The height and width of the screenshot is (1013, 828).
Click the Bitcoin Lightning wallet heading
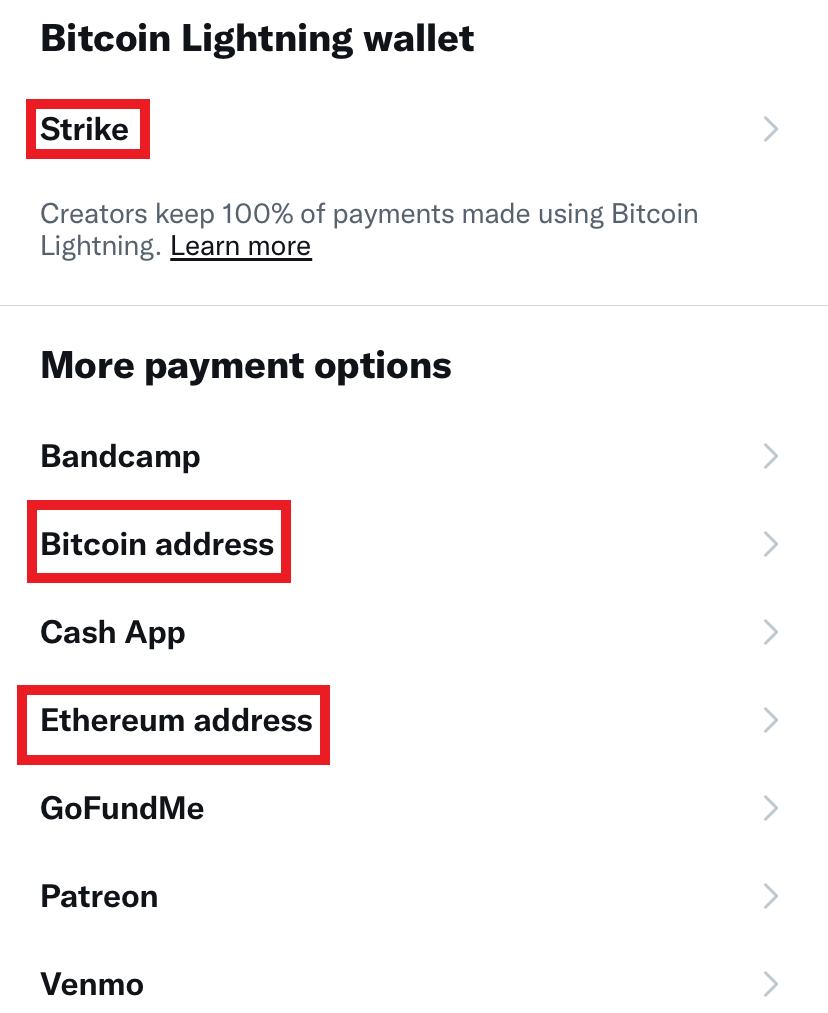click(256, 38)
